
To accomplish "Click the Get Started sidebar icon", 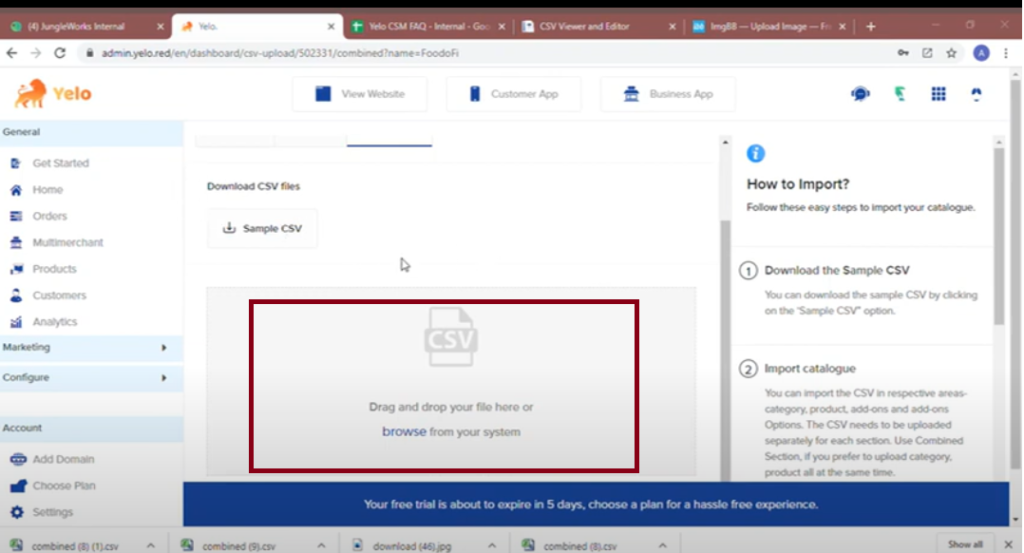I will pos(16,163).
